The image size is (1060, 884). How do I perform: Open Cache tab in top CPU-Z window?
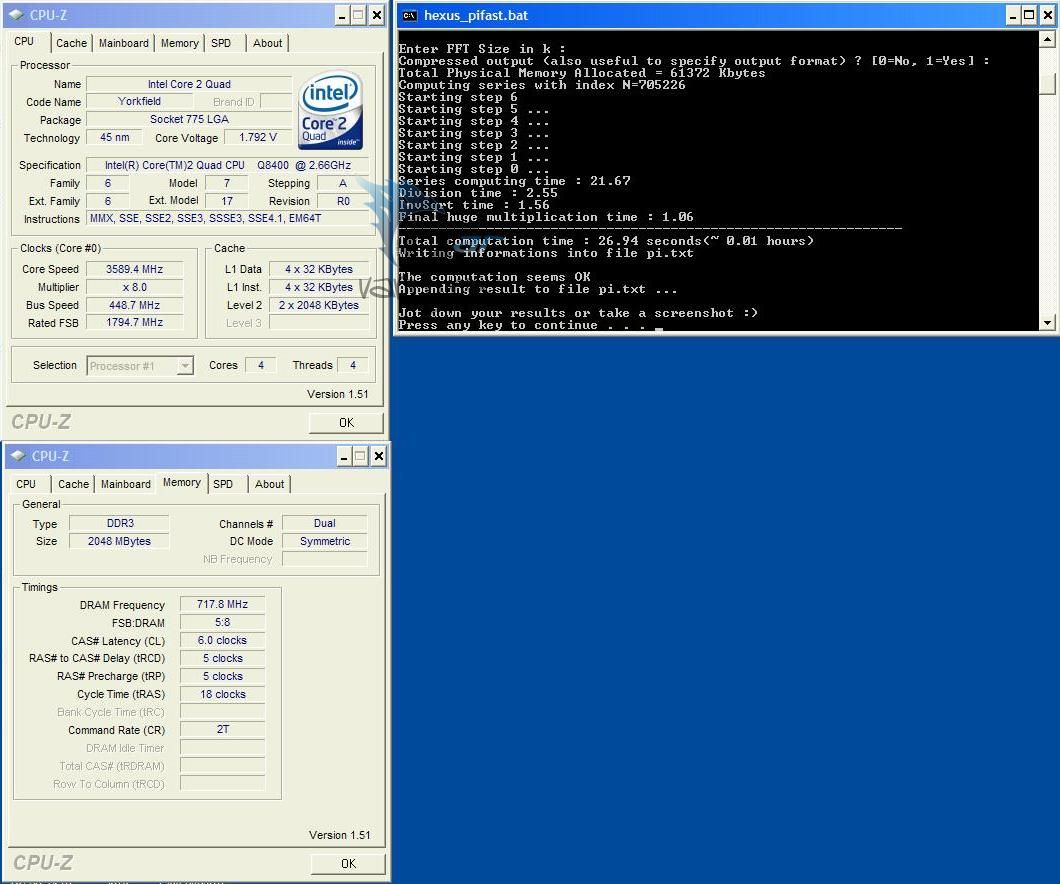[71, 43]
